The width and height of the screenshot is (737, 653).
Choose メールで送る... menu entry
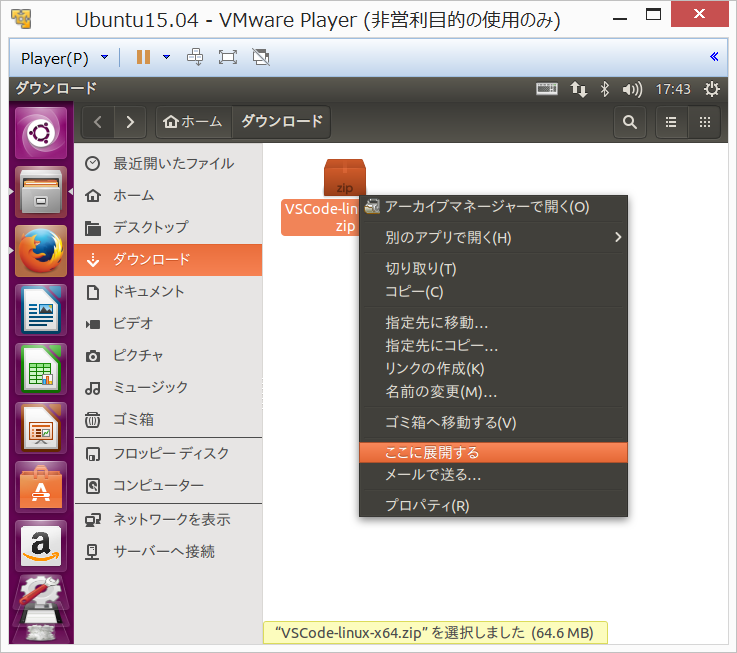click(494, 475)
